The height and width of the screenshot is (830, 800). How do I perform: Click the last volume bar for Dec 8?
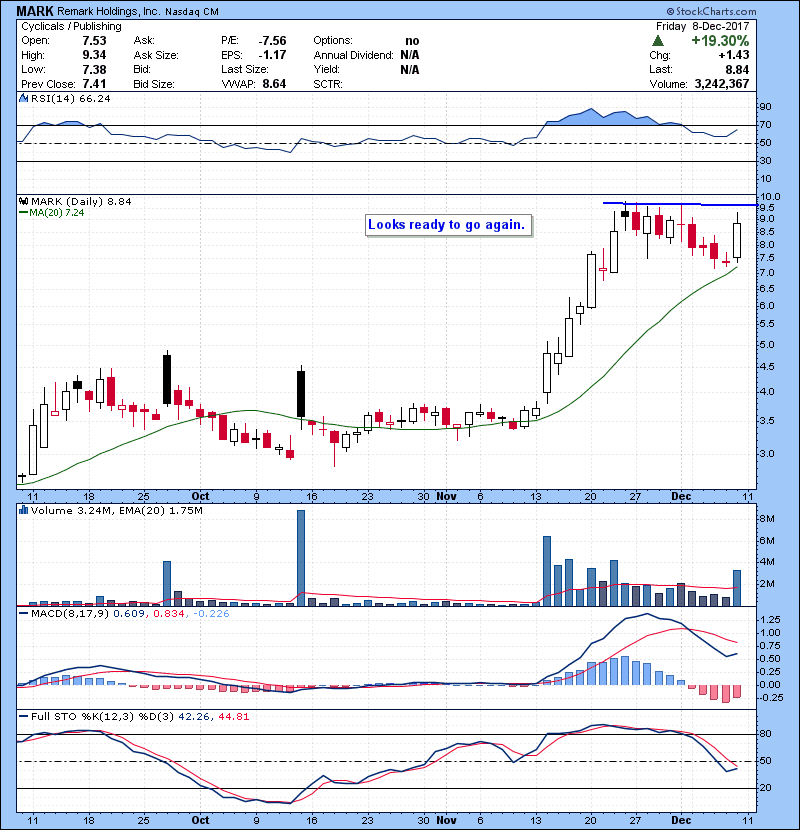[x=736, y=588]
